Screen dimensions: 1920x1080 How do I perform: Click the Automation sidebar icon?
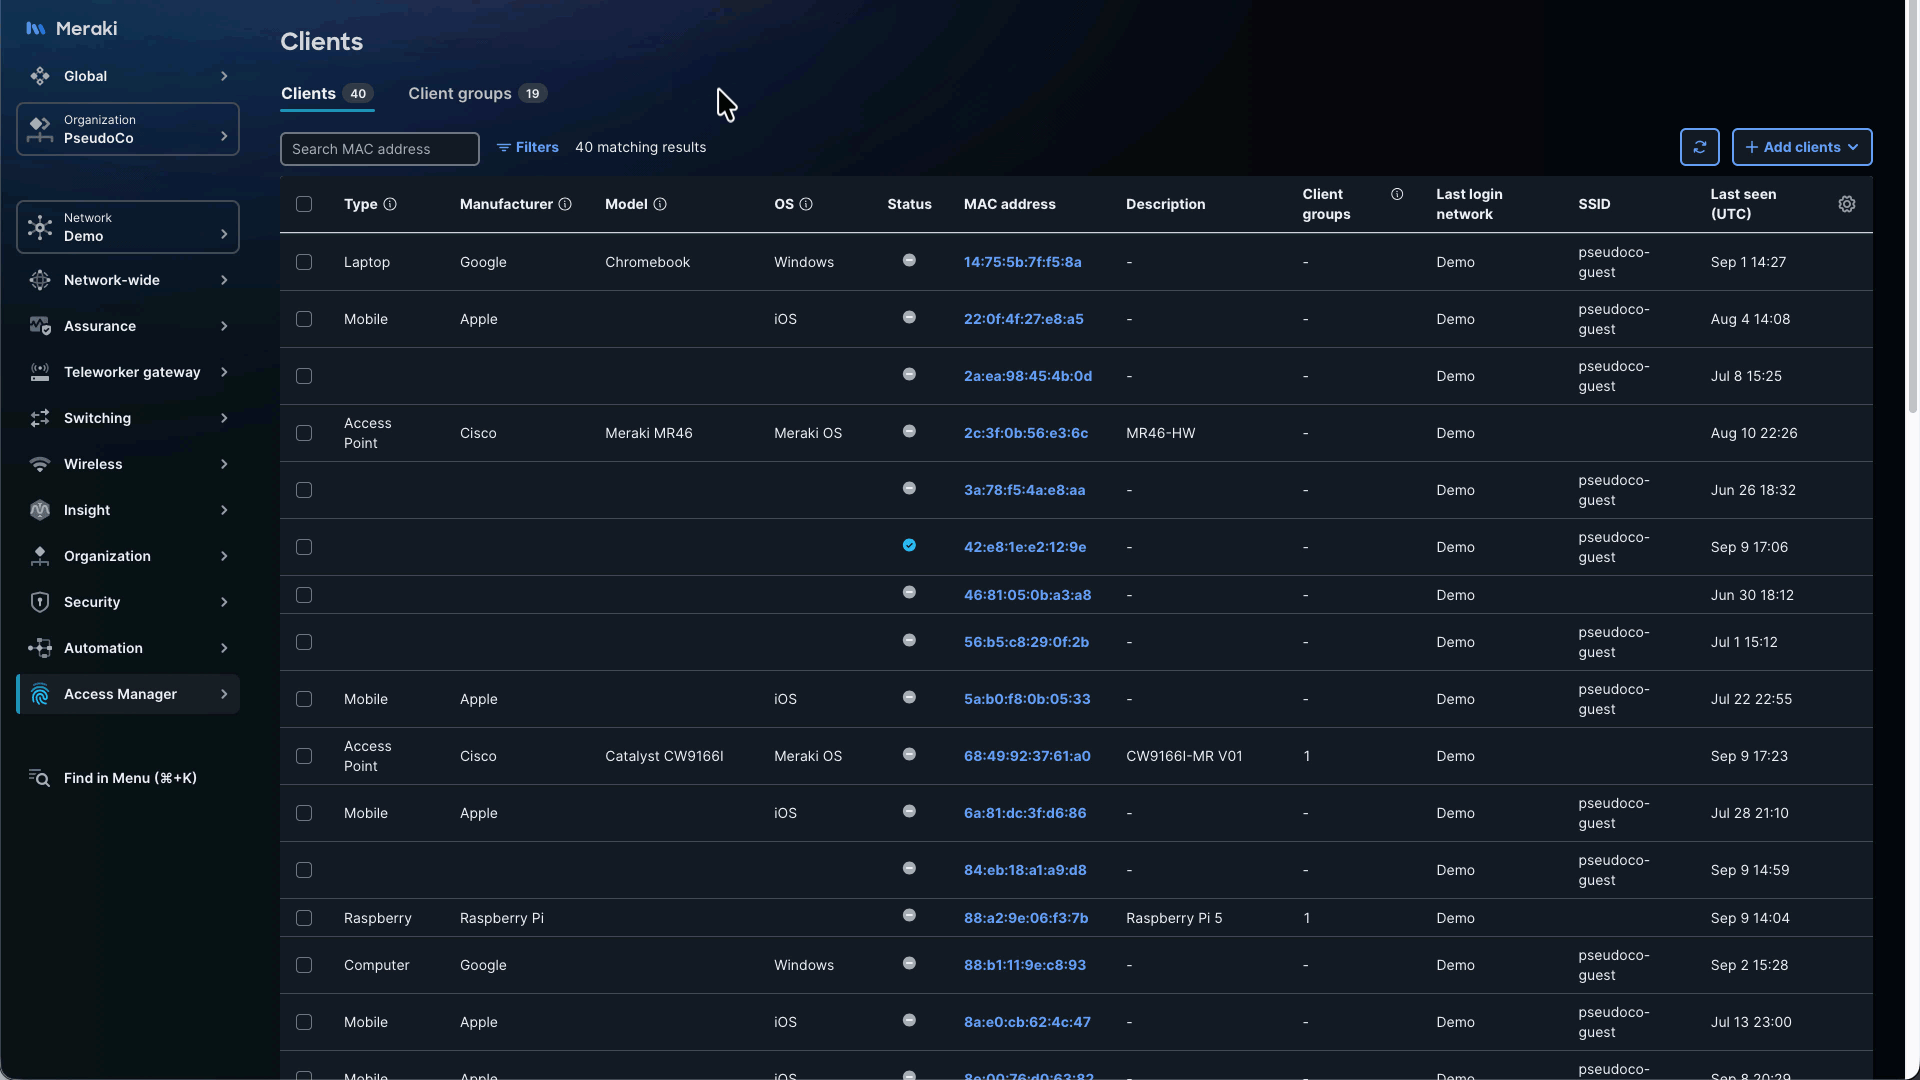40,648
